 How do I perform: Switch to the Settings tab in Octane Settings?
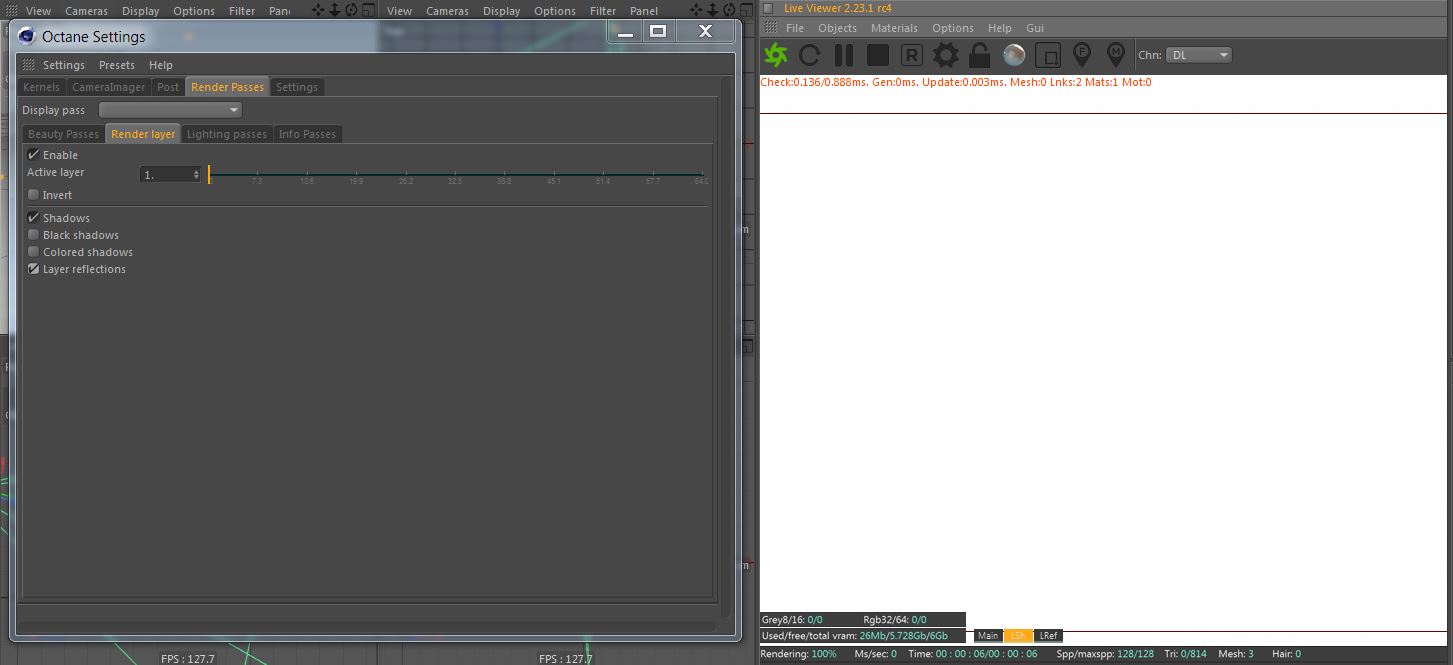(297, 87)
